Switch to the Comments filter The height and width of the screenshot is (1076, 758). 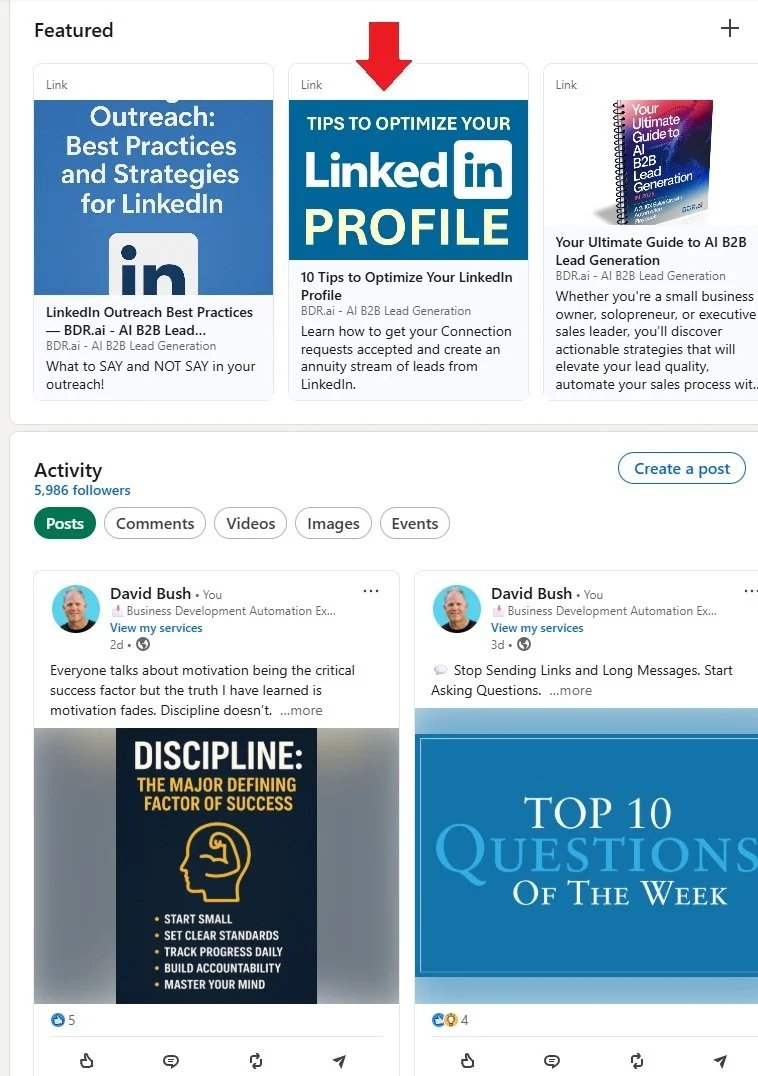155,524
